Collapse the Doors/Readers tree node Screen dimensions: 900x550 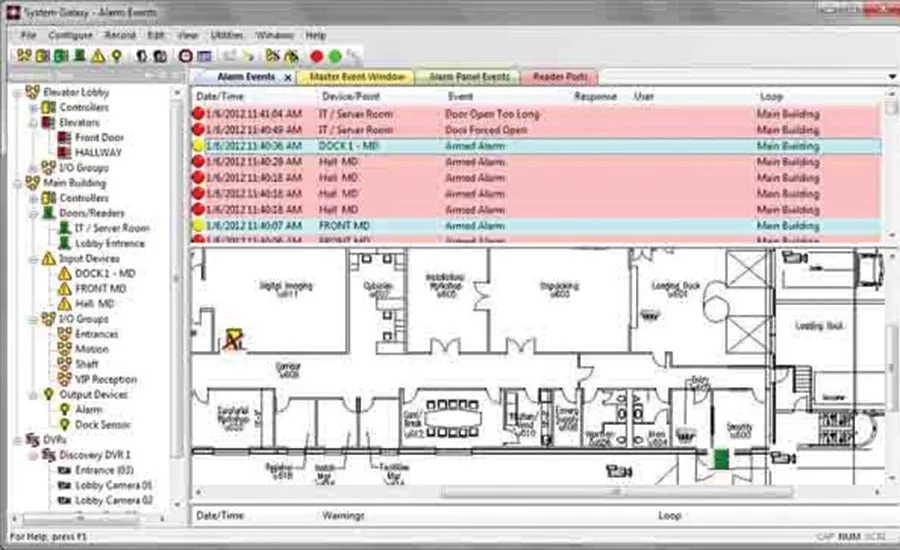[x=33, y=213]
